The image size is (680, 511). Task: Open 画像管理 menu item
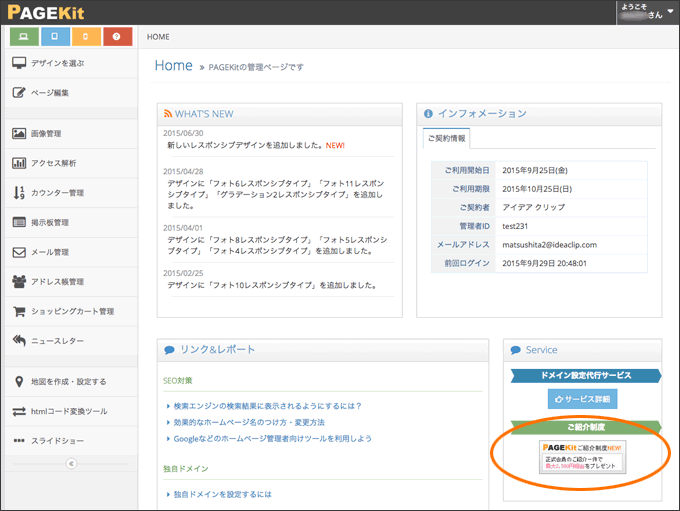72,134
